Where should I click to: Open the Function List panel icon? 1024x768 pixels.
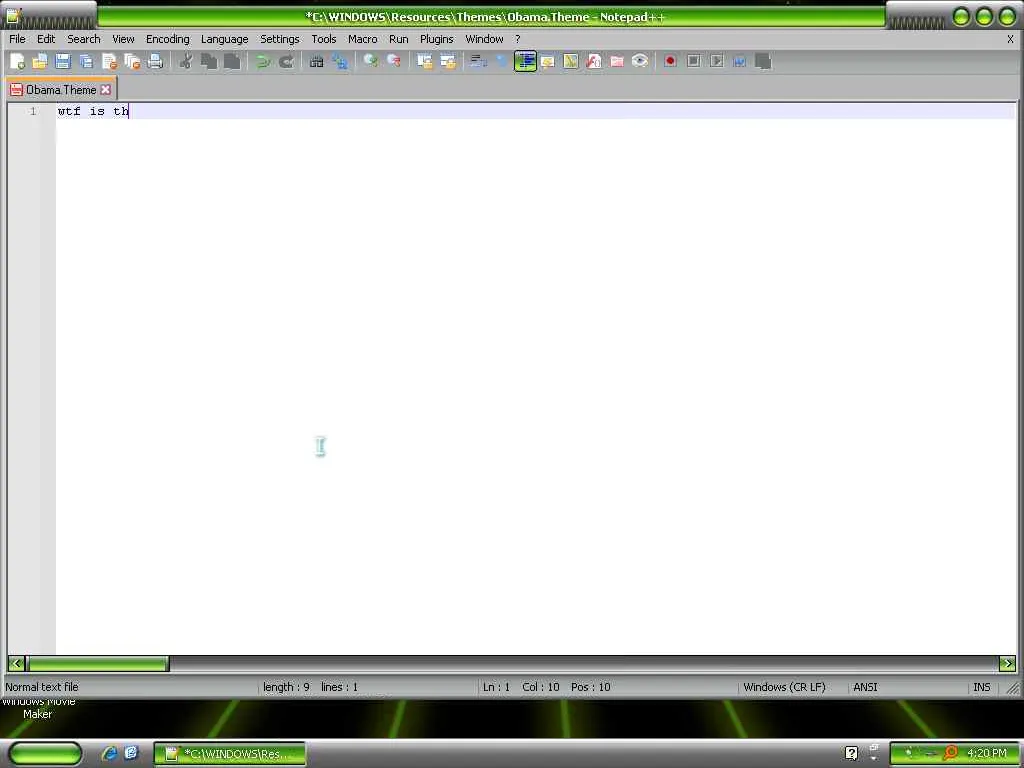(x=594, y=61)
